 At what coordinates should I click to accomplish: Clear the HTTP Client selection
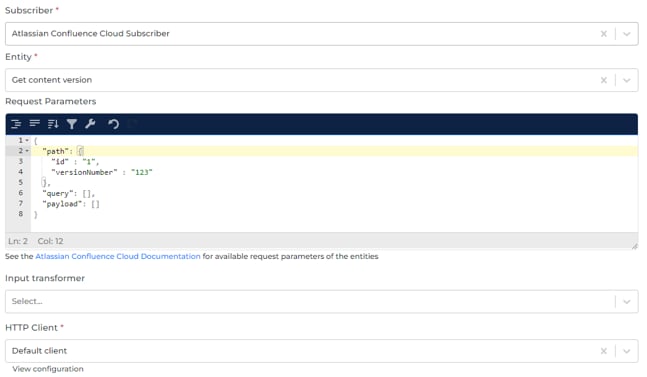pyautogui.click(x=604, y=351)
